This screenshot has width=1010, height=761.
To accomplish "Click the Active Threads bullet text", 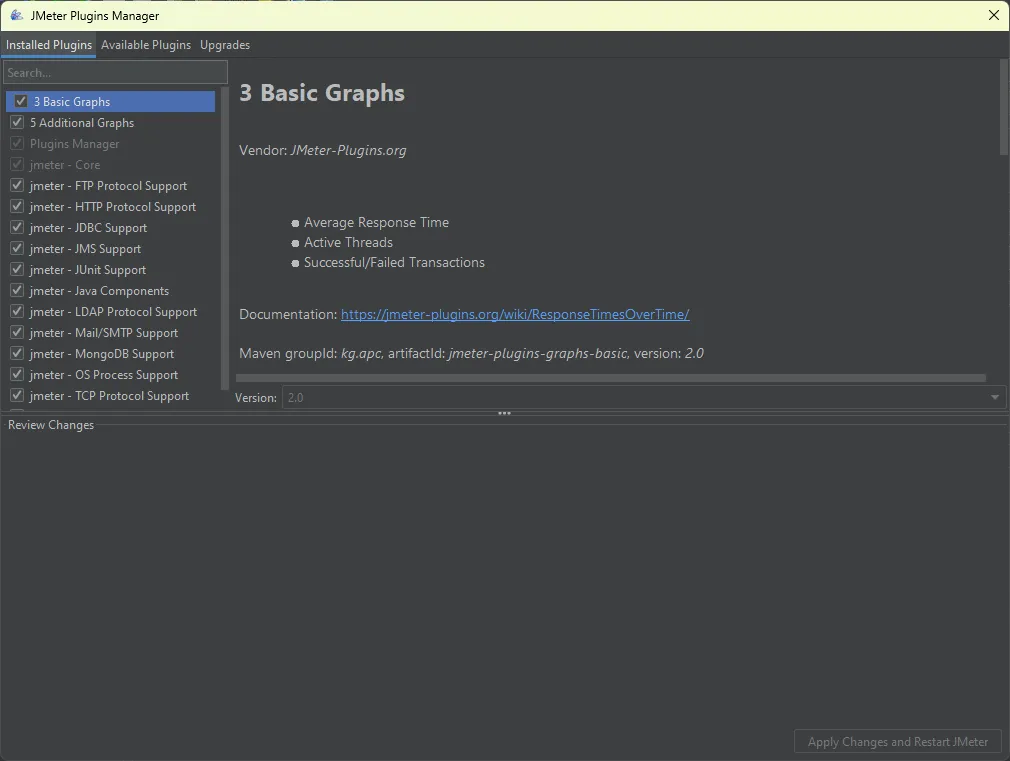I will coord(348,242).
